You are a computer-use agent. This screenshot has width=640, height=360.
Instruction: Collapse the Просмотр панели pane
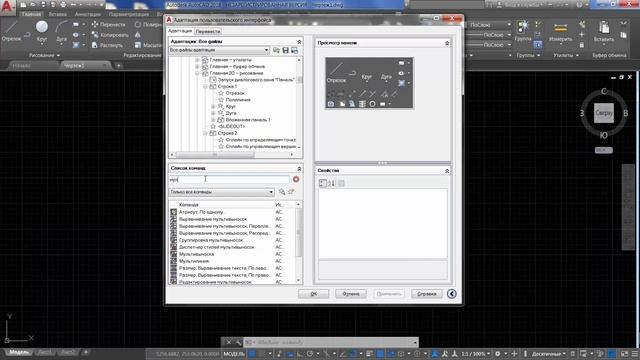(447, 43)
